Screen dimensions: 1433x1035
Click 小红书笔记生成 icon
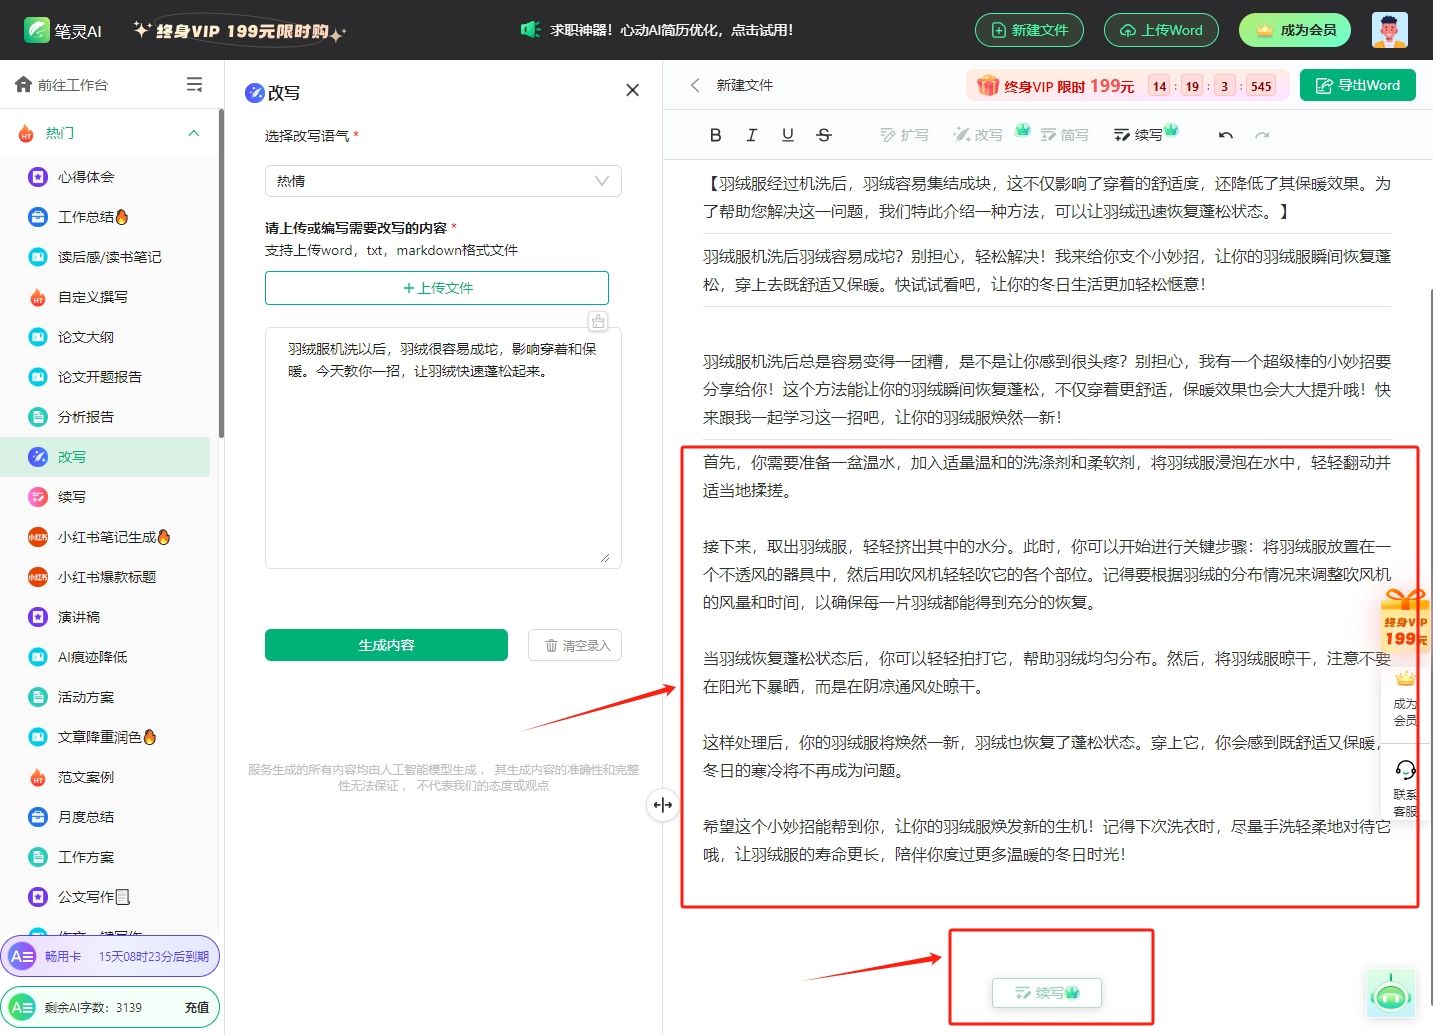point(38,537)
